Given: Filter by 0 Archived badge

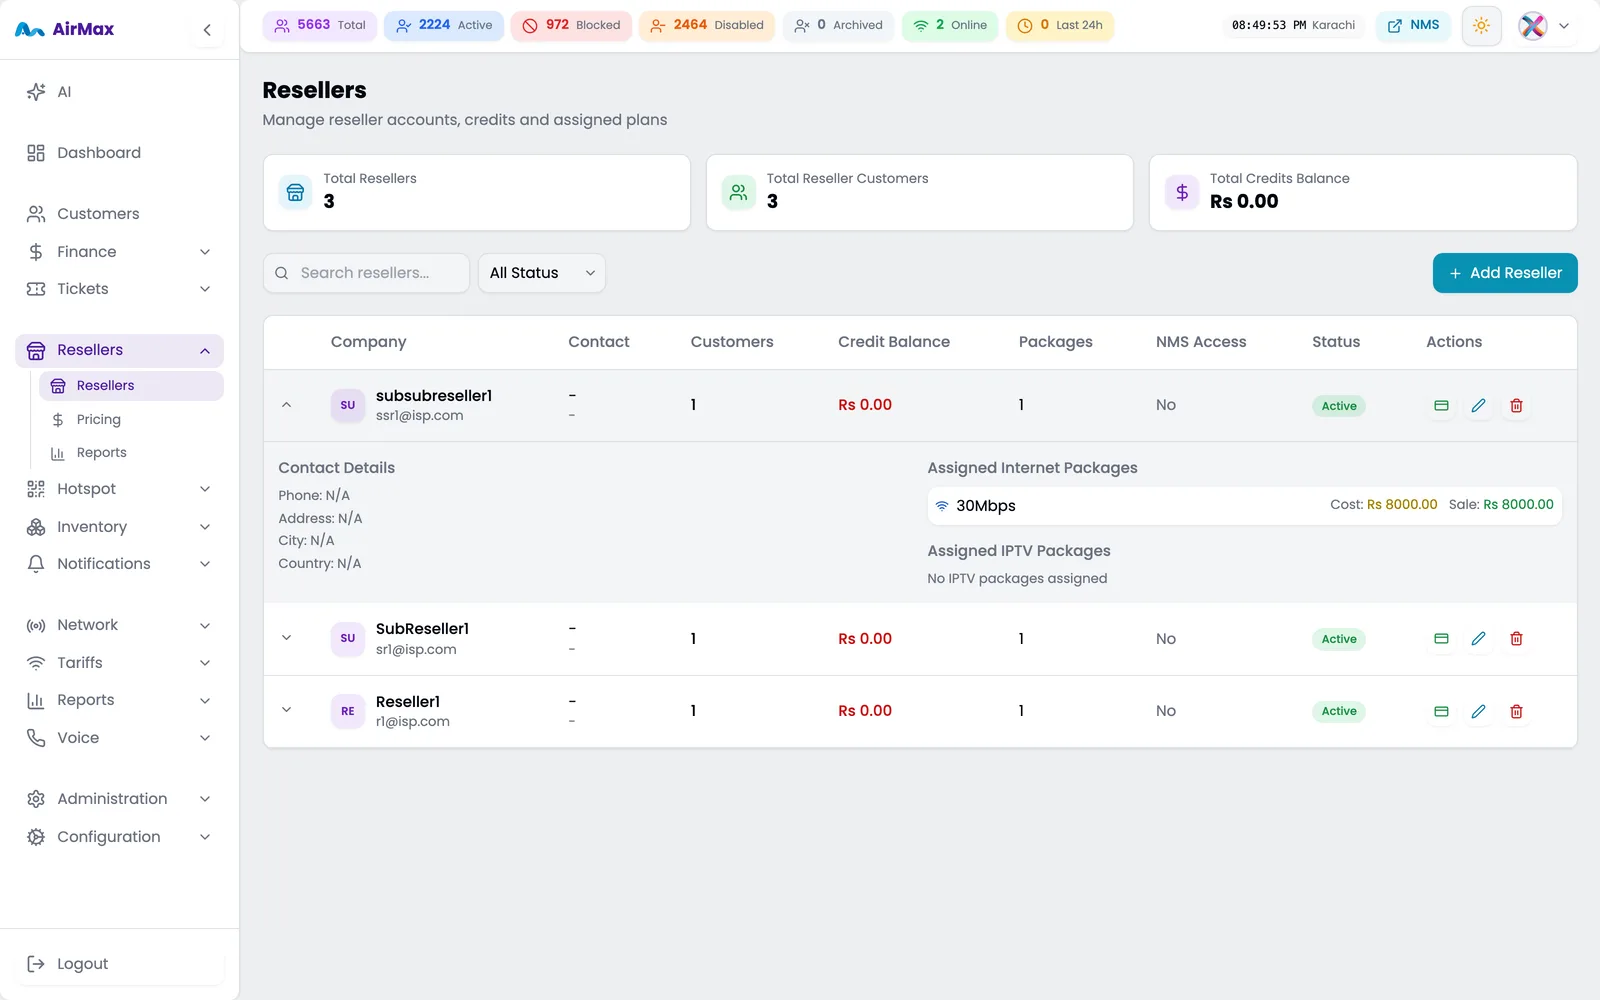Looking at the screenshot, I should point(838,25).
